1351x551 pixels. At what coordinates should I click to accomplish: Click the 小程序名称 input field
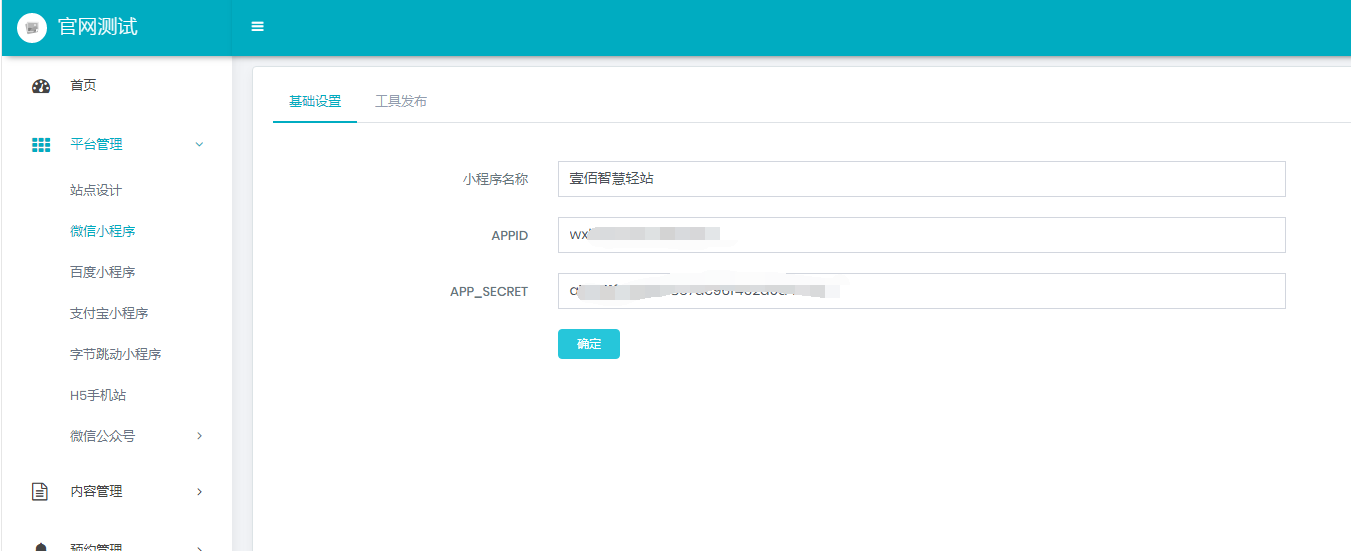tap(920, 179)
